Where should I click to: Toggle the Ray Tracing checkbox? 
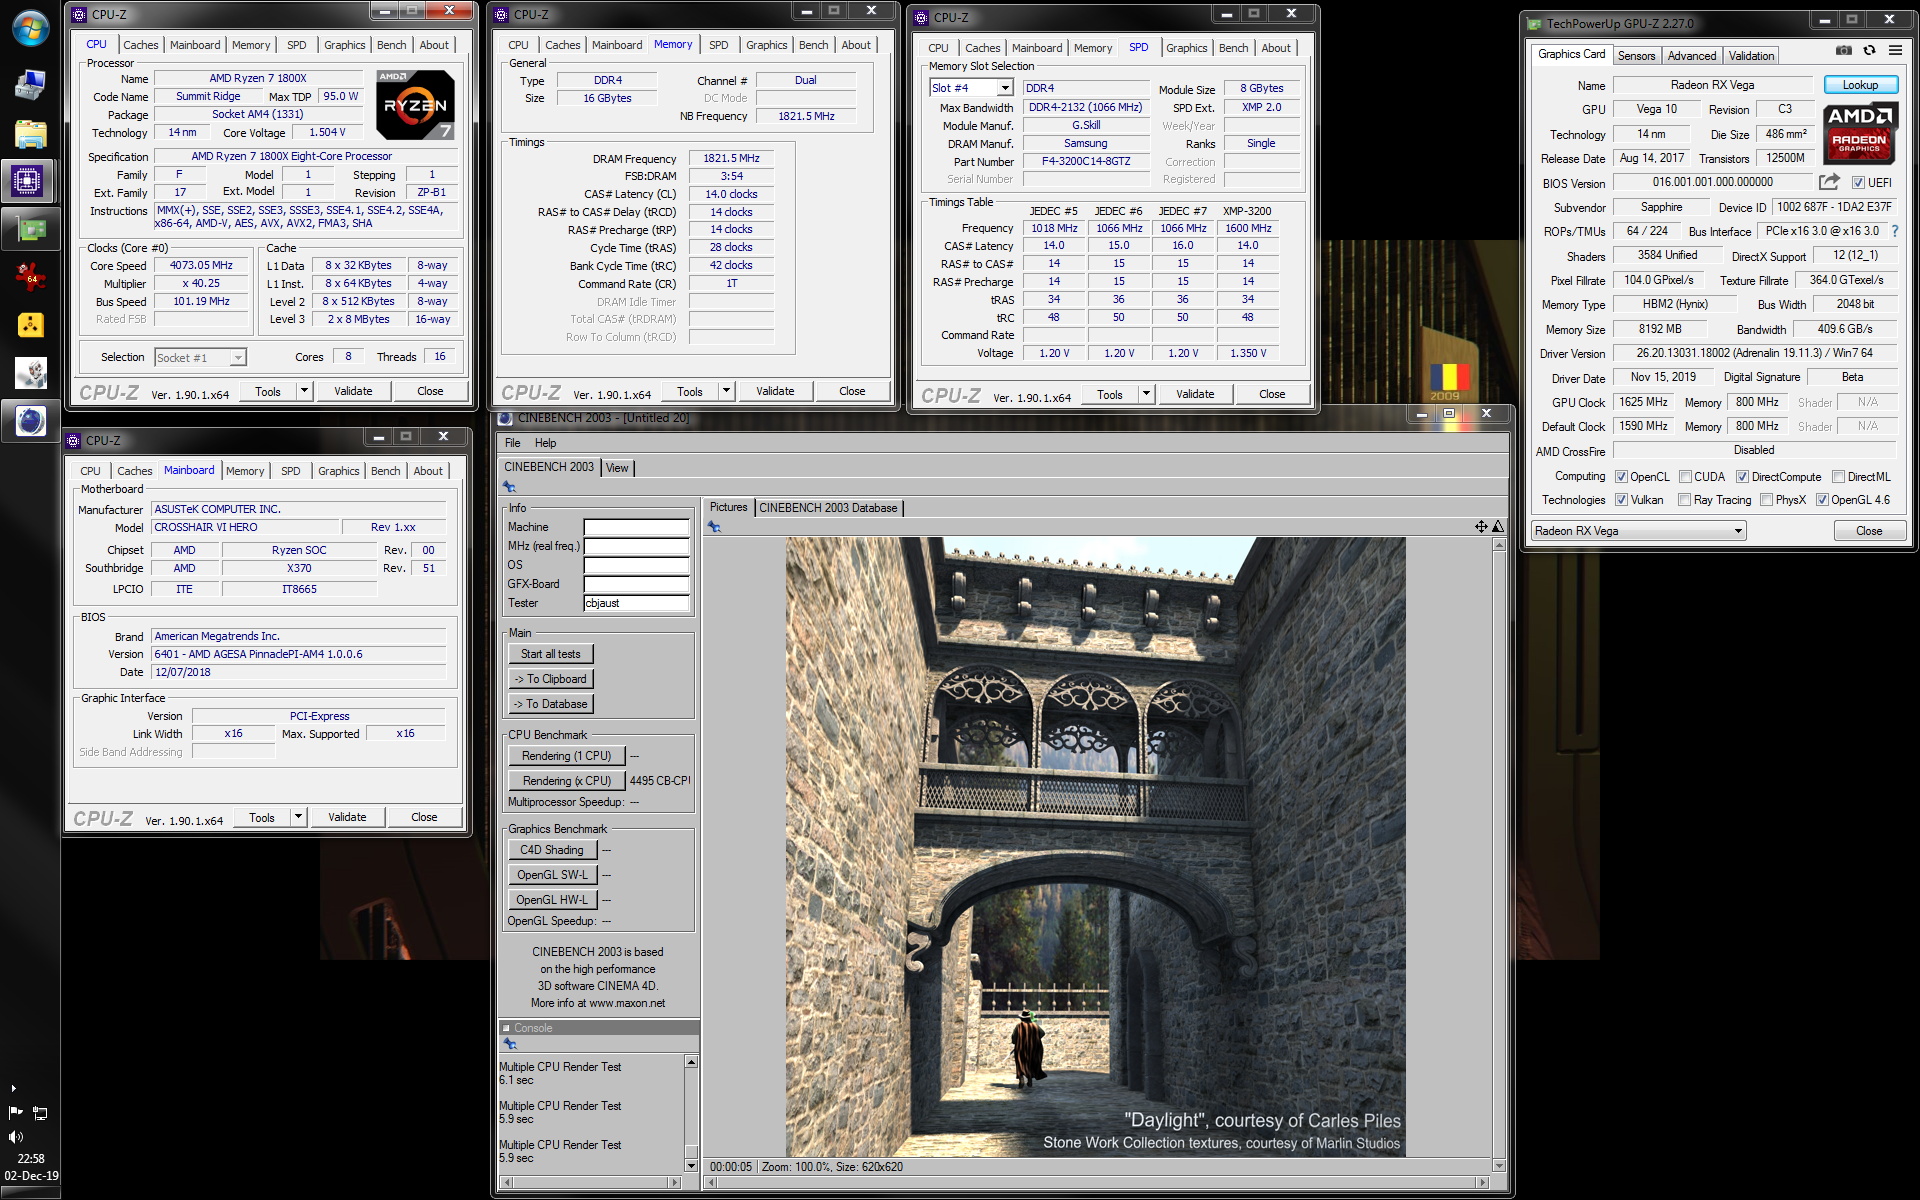[1684, 500]
